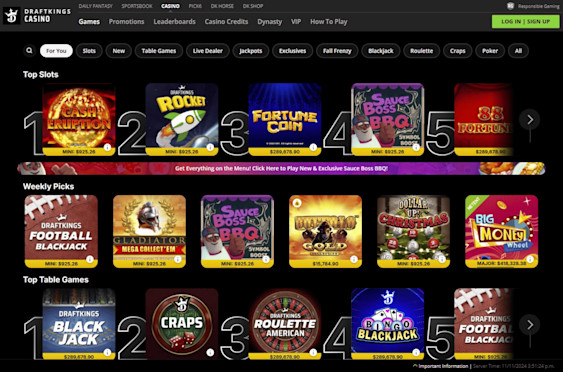
Task: Show info icon on Weekly Picks Sauce Boss BBQ
Action: click(266, 259)
